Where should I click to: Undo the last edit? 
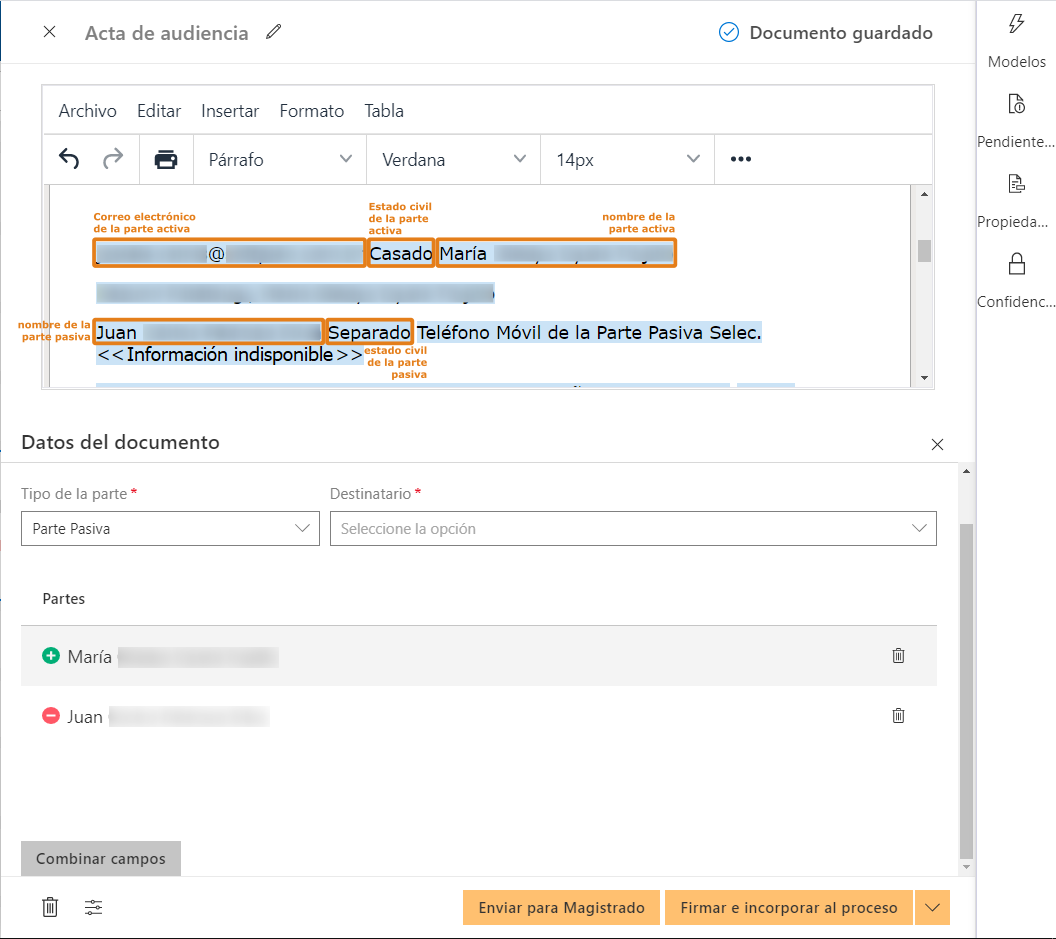tap(69, 159)
